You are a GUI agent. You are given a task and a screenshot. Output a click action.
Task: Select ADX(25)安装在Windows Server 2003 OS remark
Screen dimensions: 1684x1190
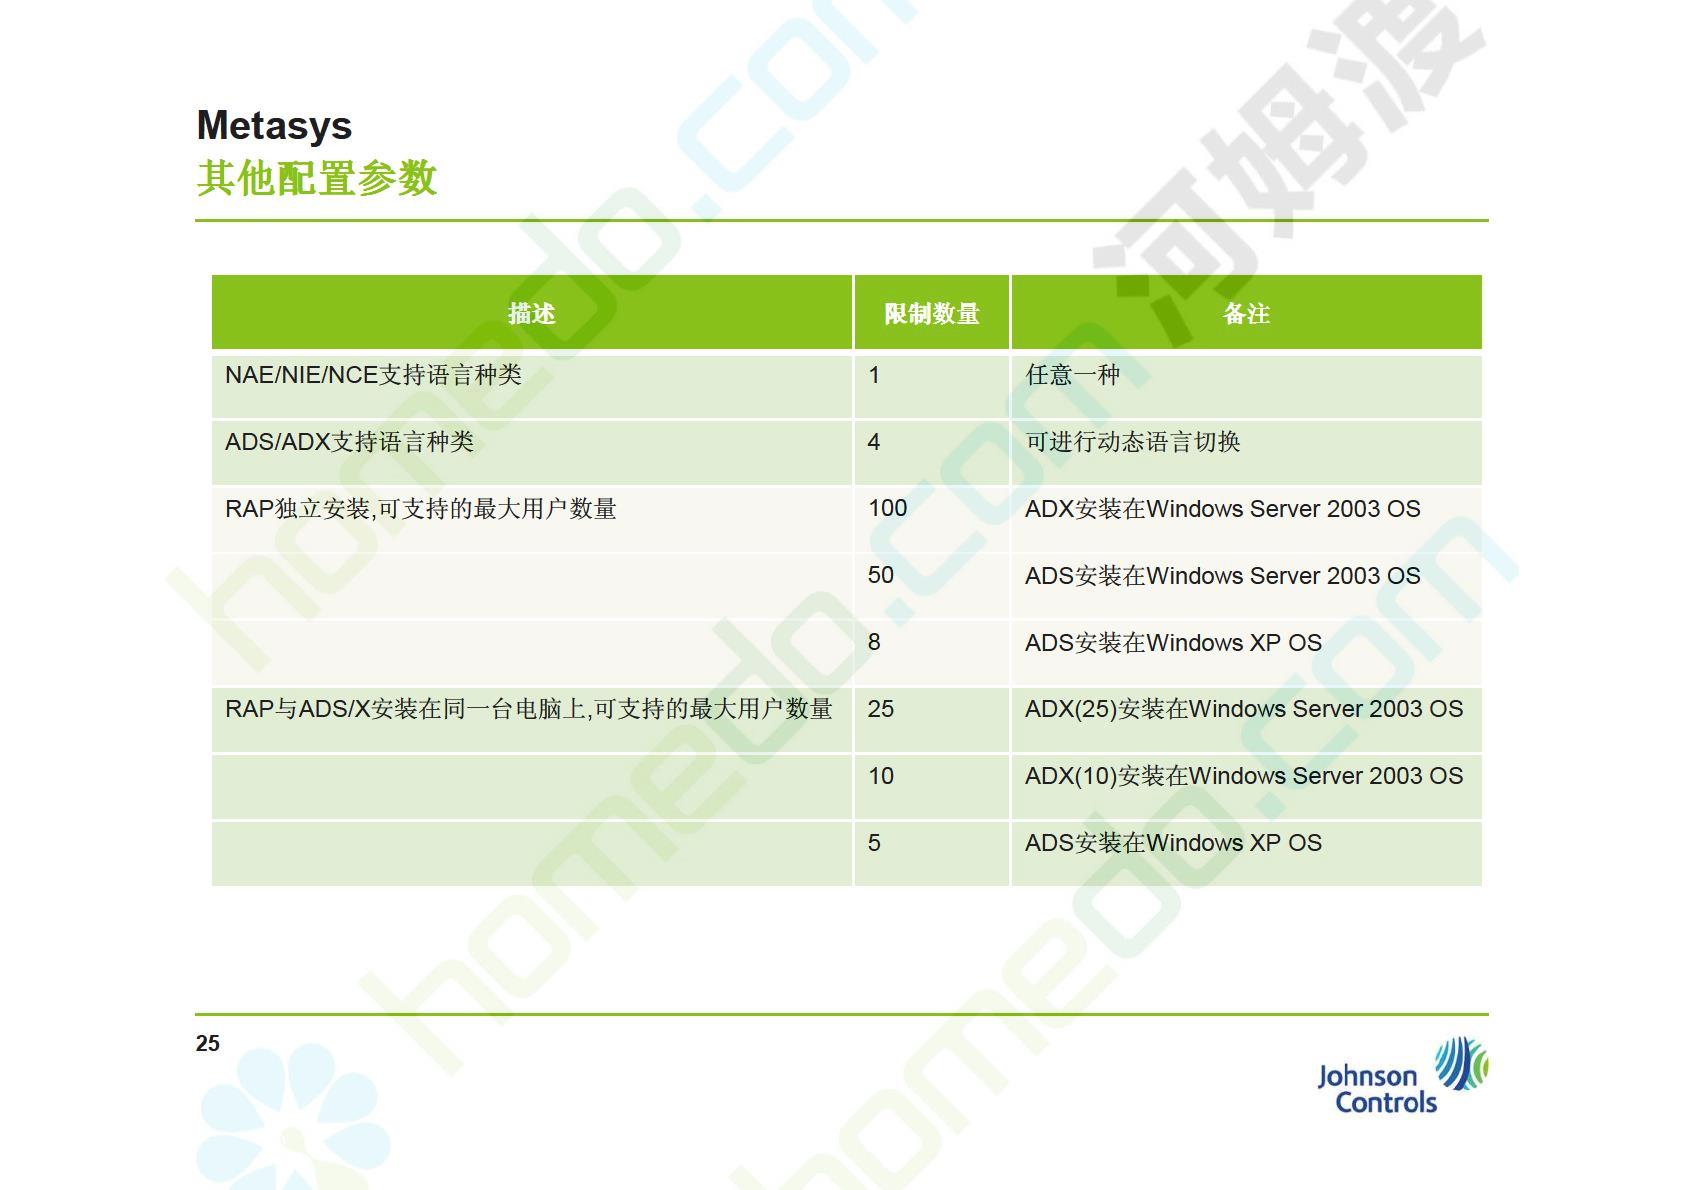pos(1243,709)
